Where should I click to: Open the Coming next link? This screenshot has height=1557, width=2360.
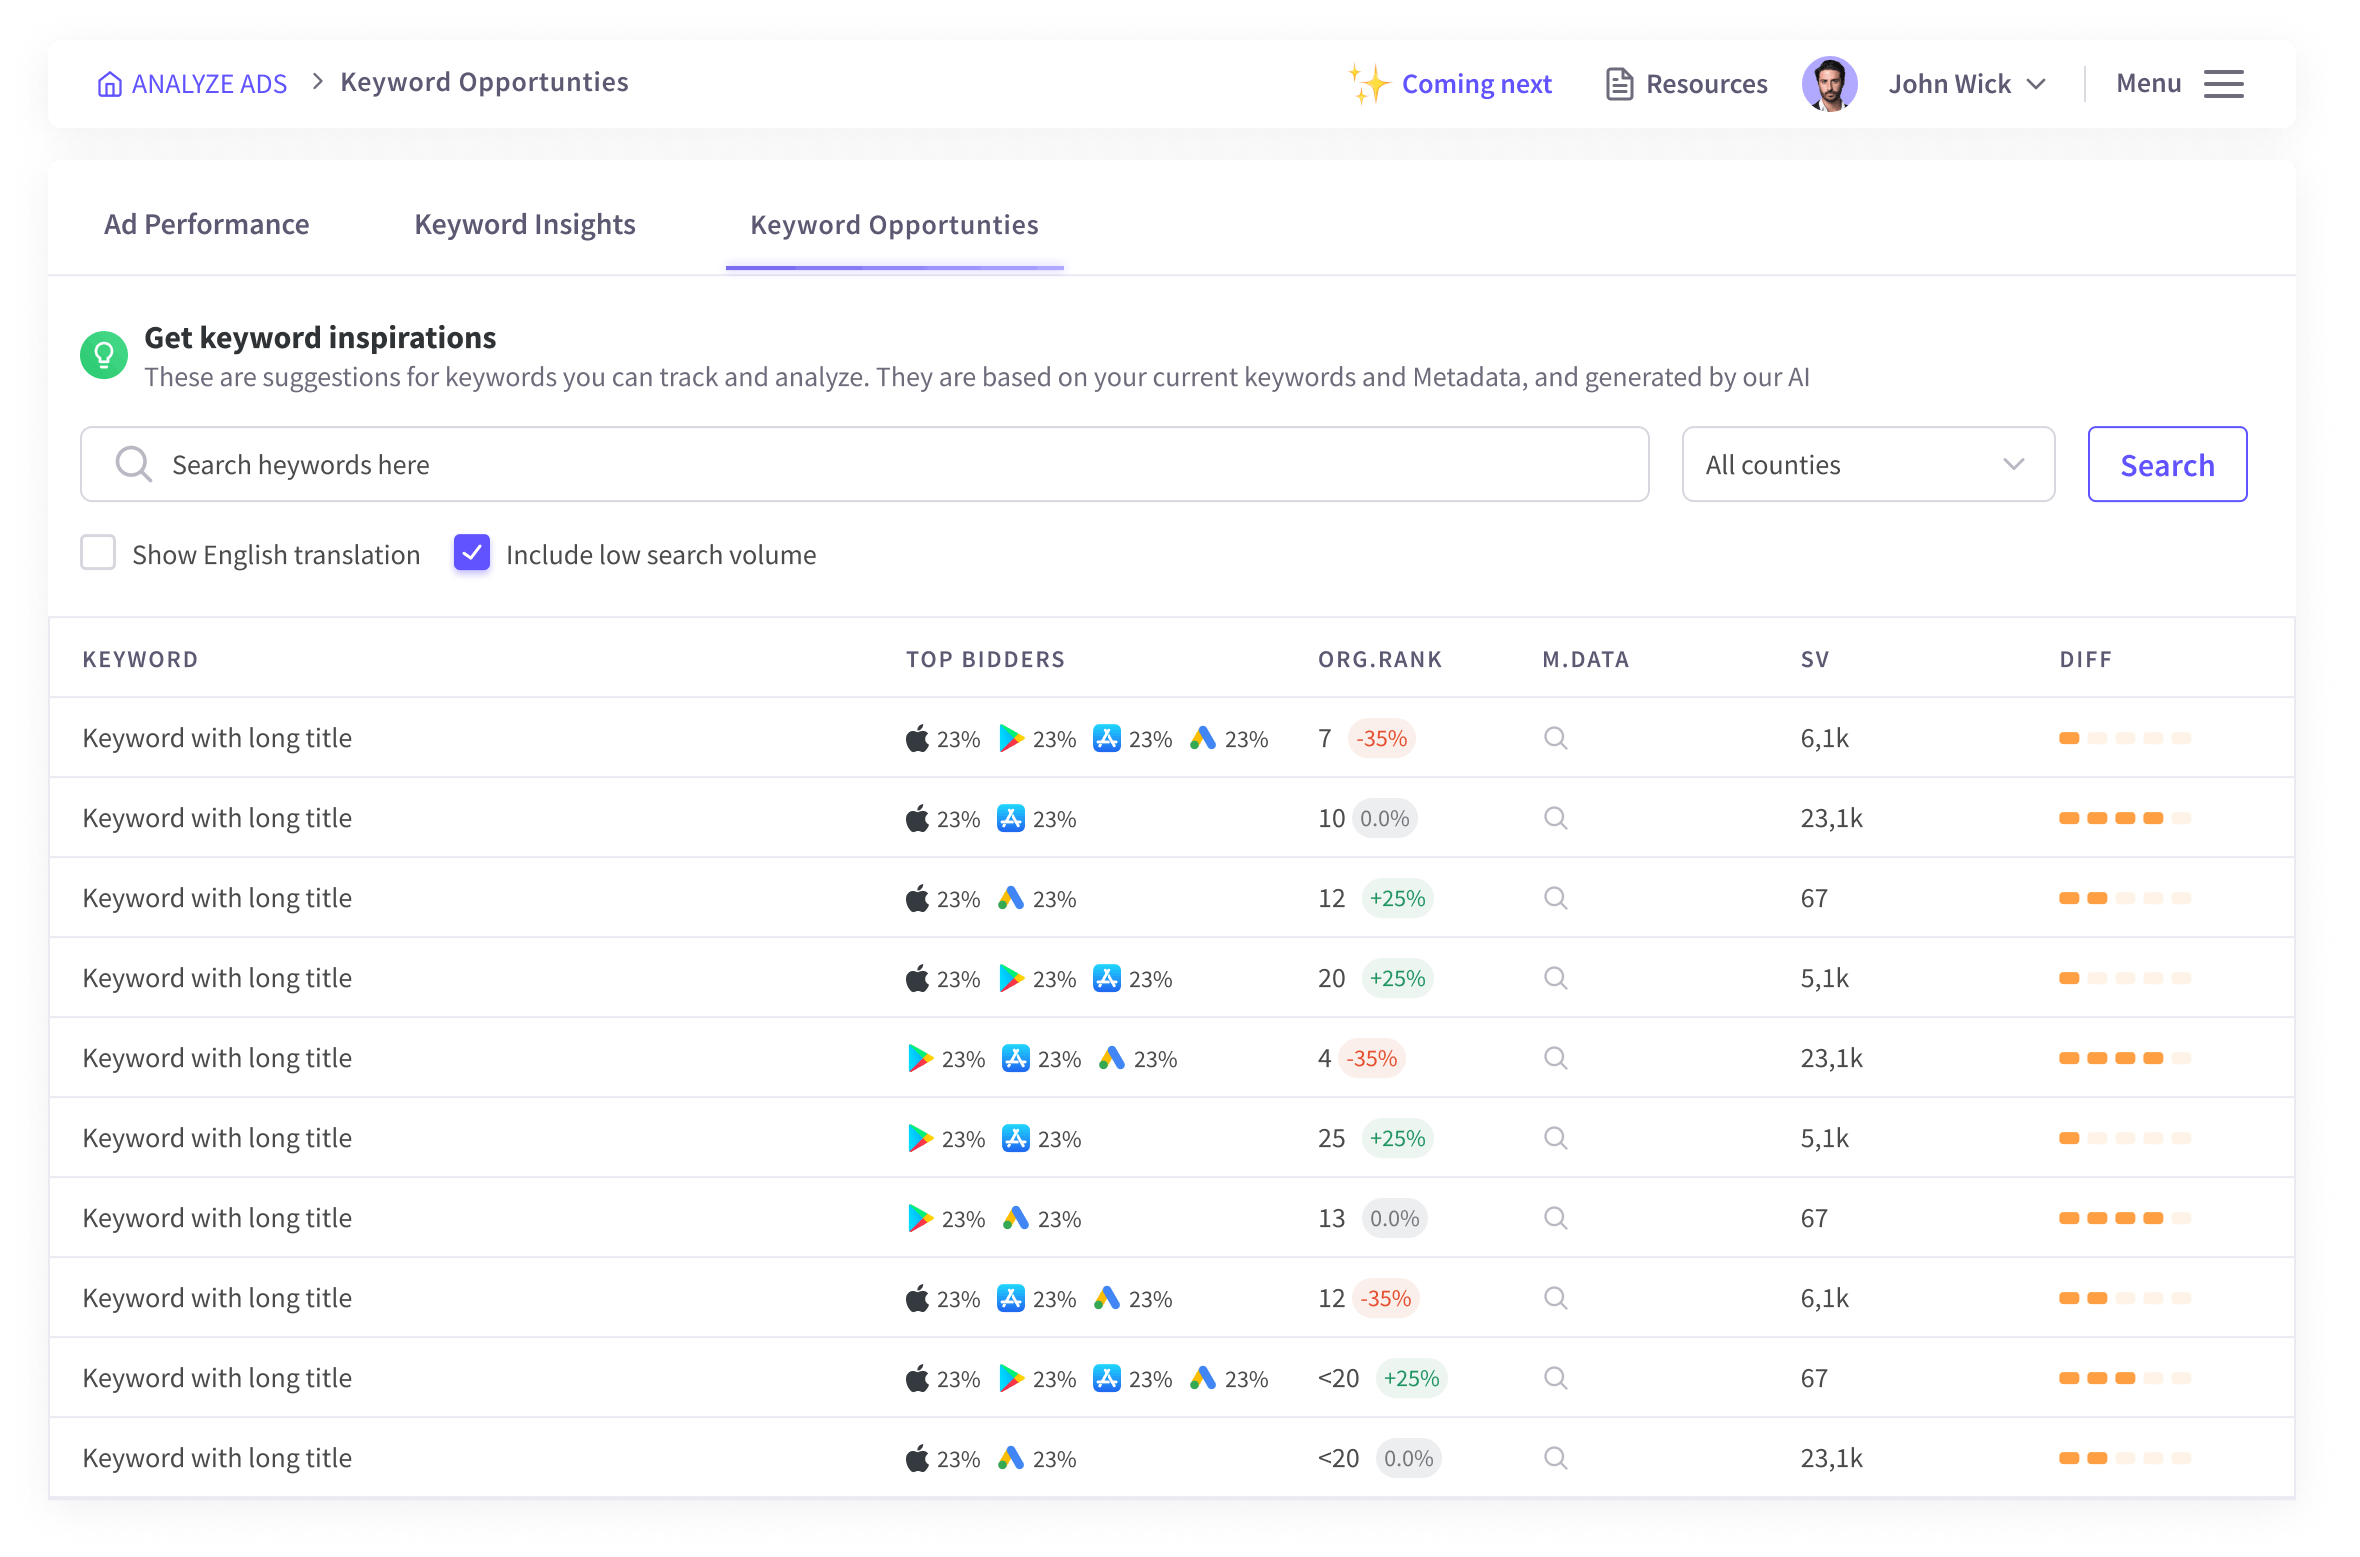point(1477,84)
